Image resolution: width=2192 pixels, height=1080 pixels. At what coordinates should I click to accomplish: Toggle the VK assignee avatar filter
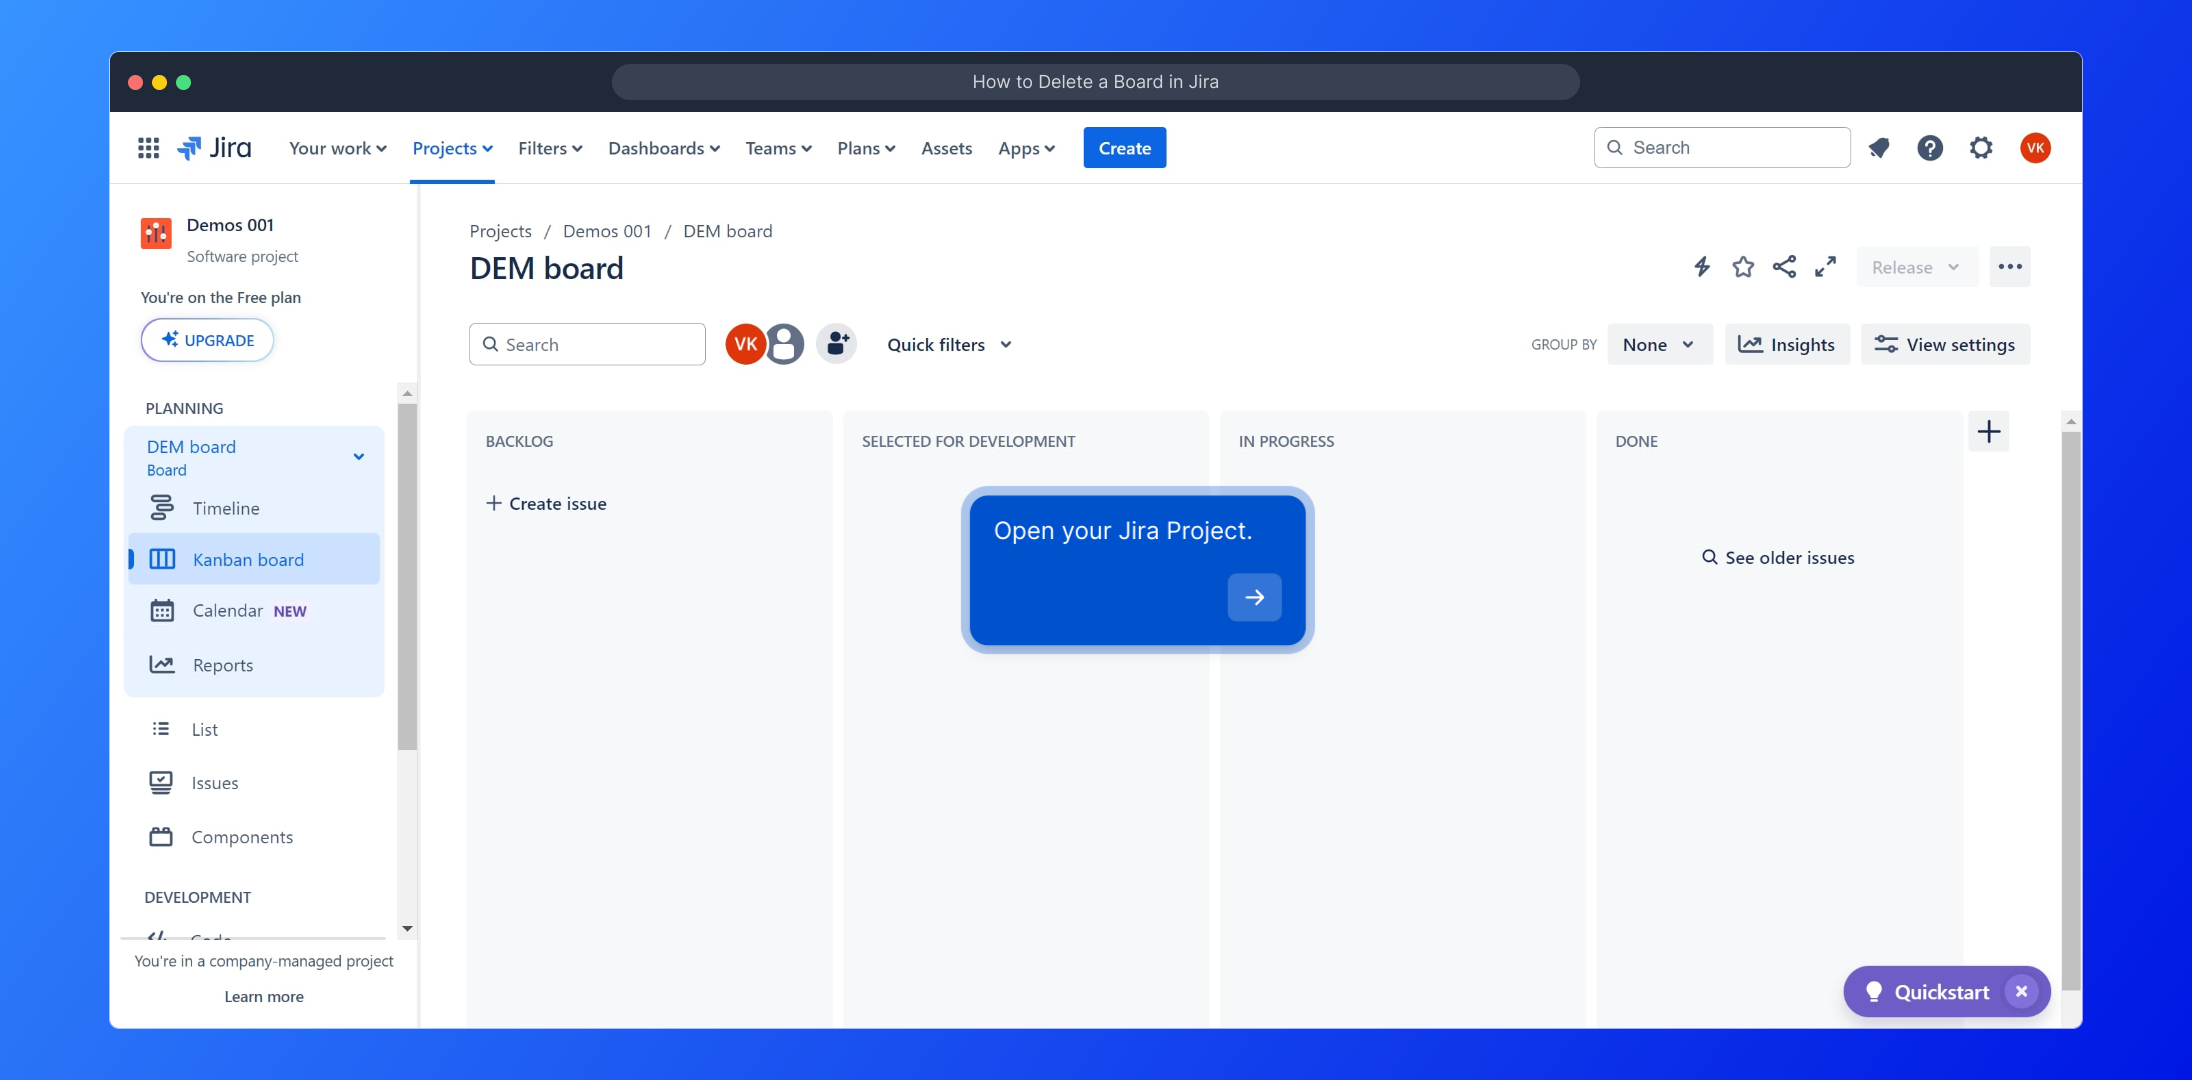click(745, 344)
